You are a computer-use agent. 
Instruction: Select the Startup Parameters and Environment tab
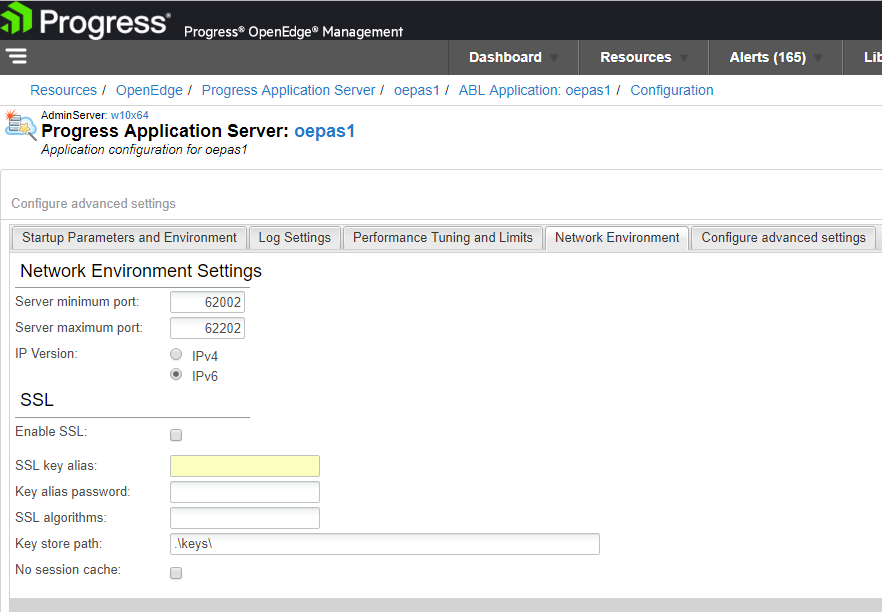(128, 237)
